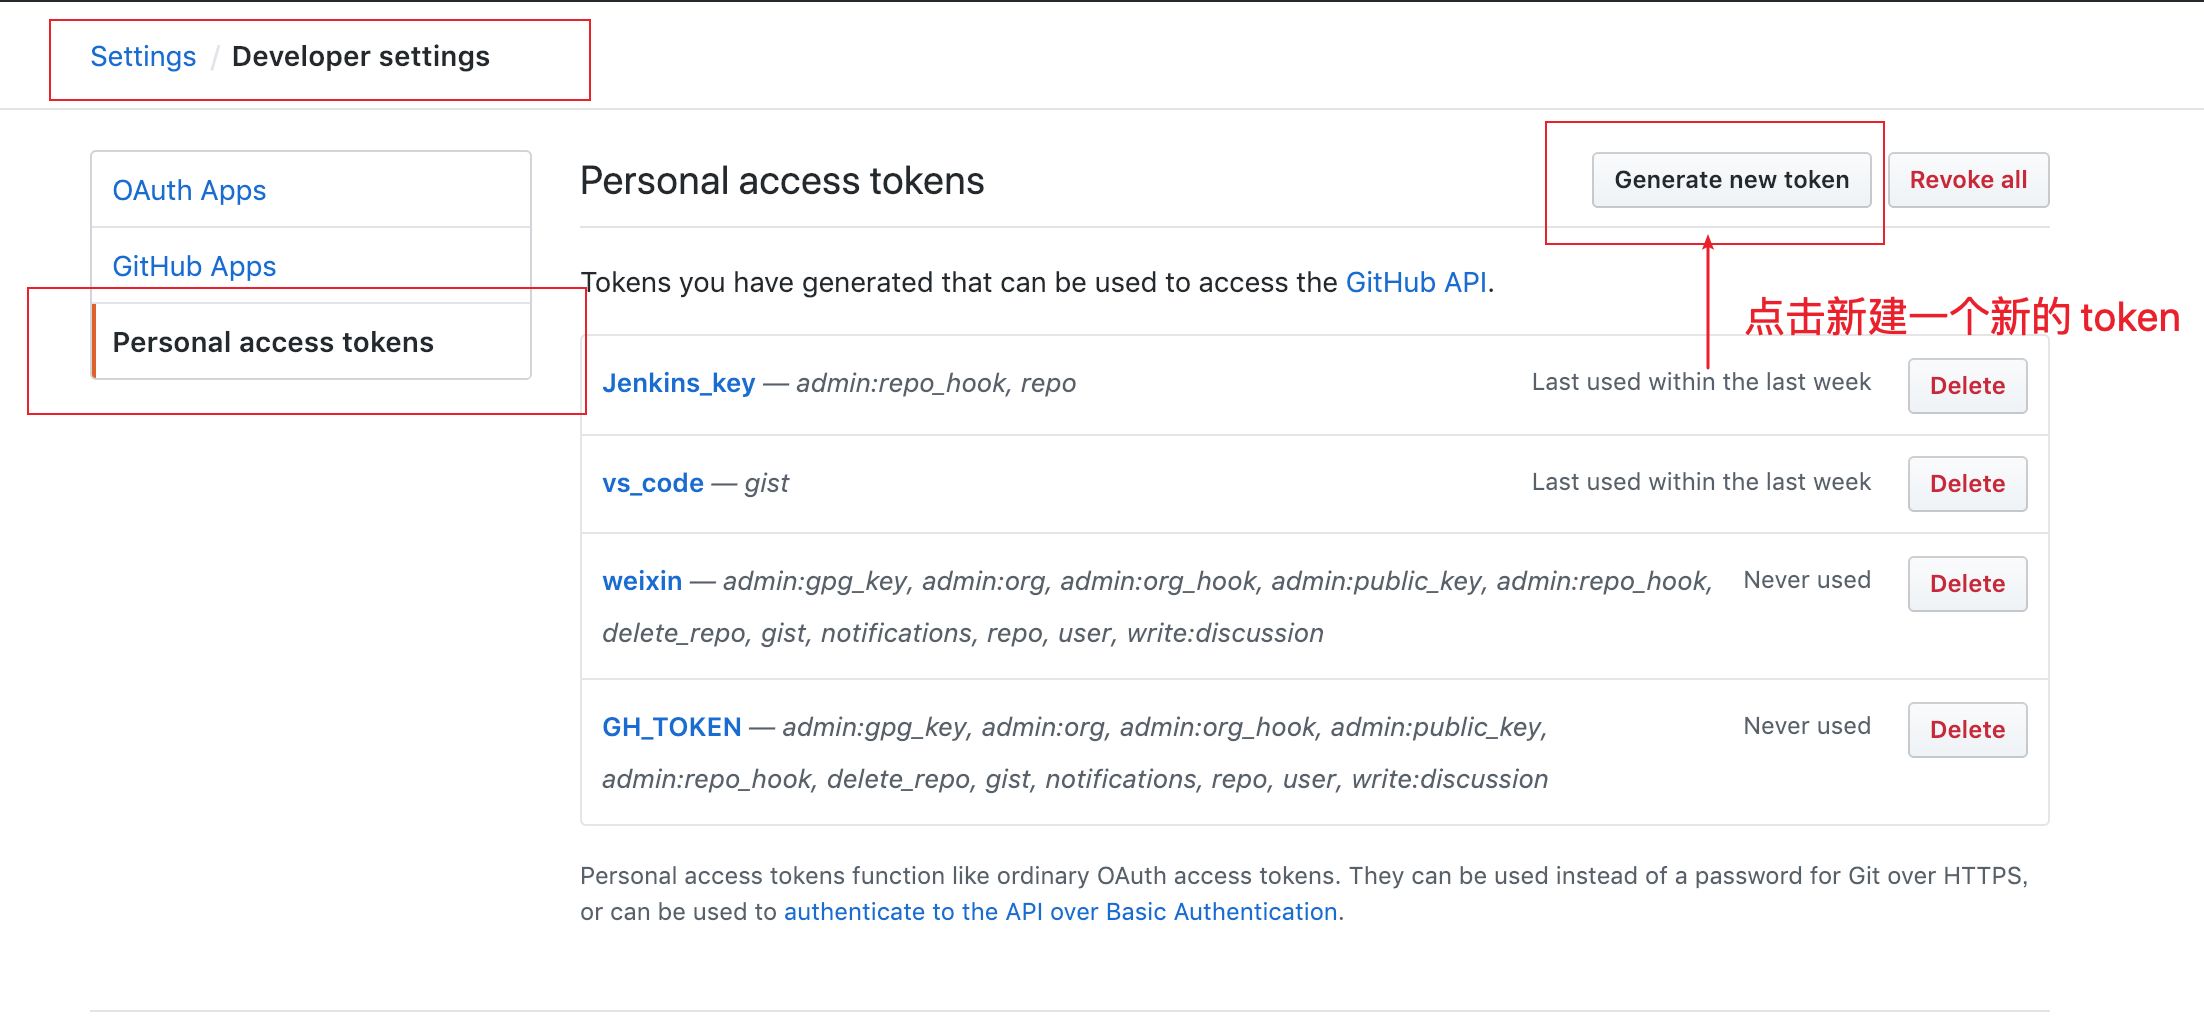Click the Jenkins_key last used status text
The height and width of the screenshot is (1020, 2204).
coord(1701,382)
